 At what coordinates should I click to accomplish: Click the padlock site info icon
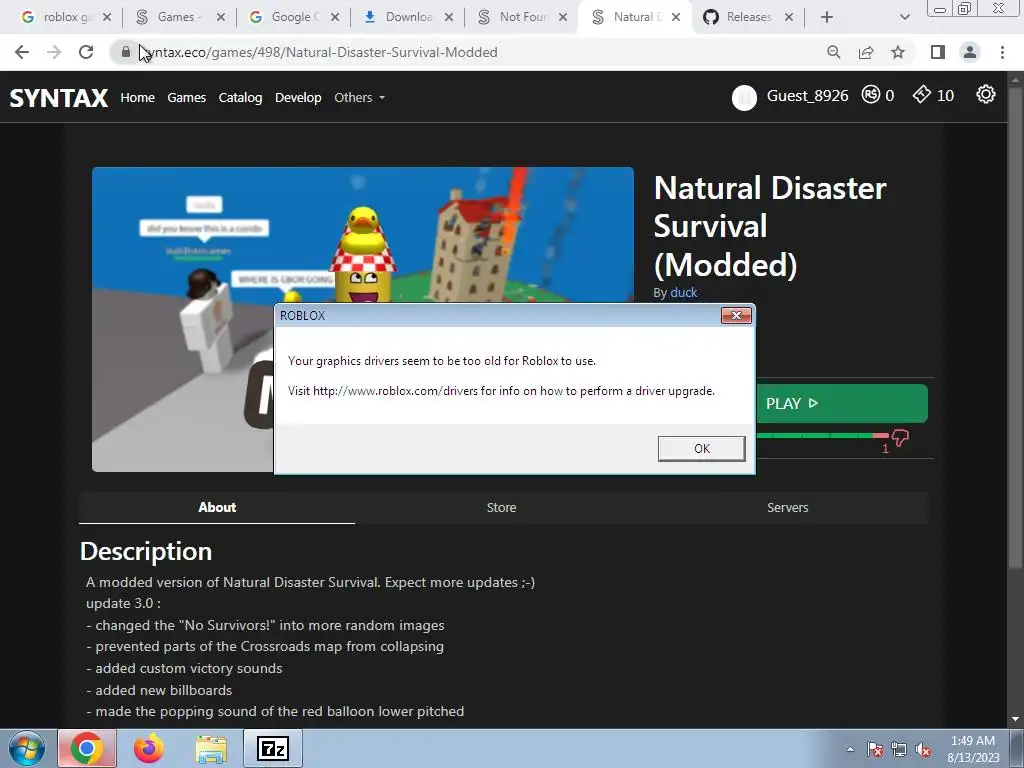point(125,52)
